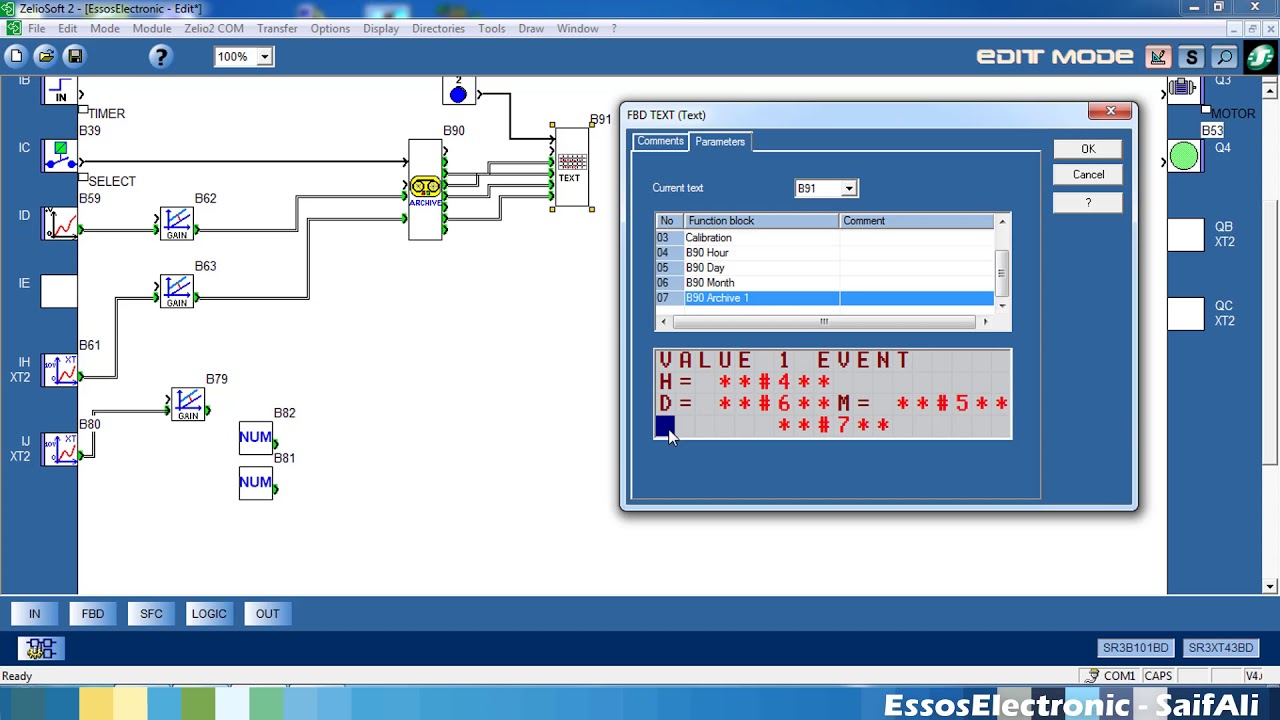Select the B91 TEXT function block
Image resolution: width=1280 pixels, height=720 pixels.
click(x=571, y=167)
